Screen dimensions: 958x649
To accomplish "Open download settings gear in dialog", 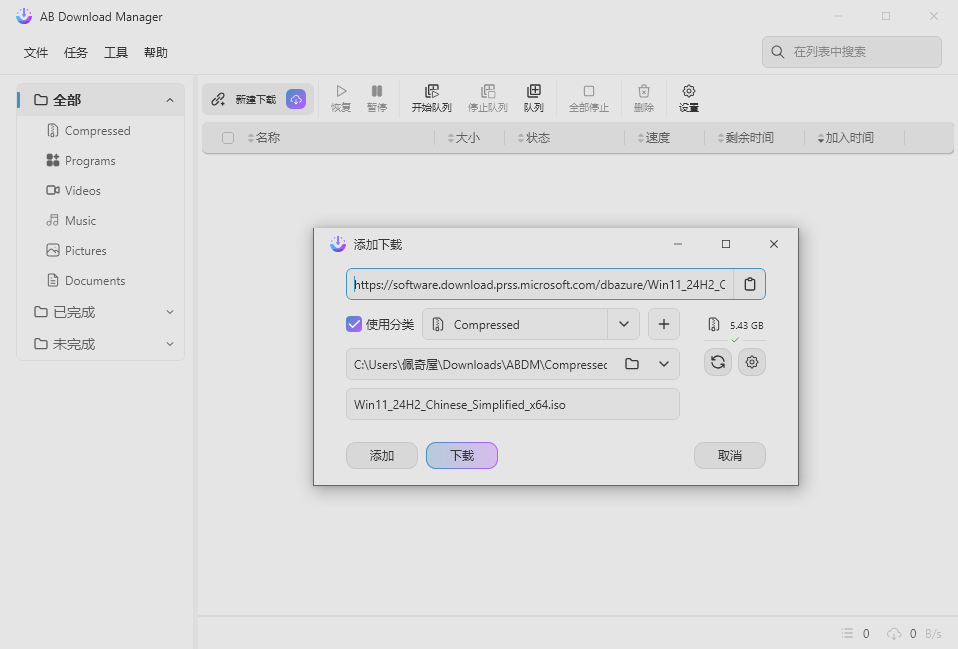I will pyautogui.click(x=752, y=362).
